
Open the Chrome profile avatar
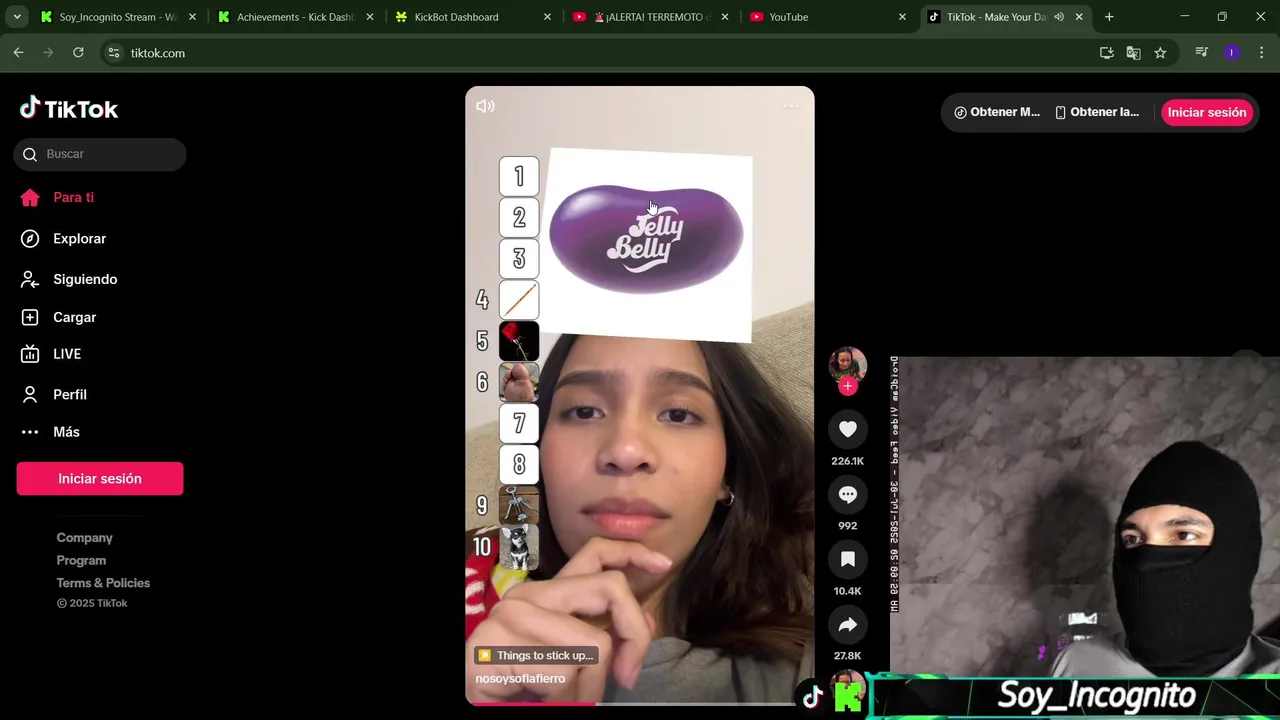point(1232,53)
